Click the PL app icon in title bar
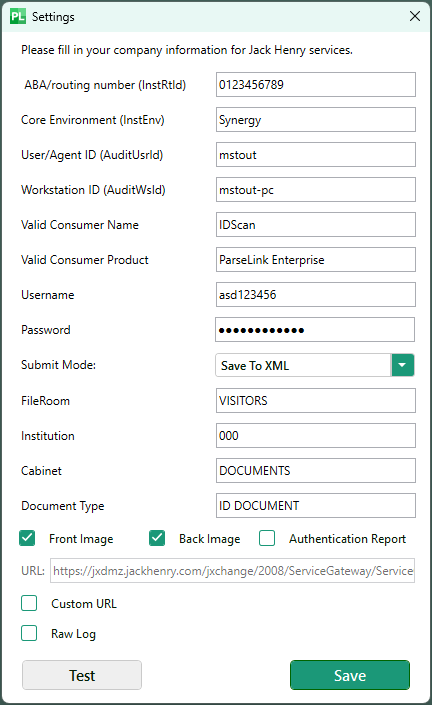 [x=18, y=17]
